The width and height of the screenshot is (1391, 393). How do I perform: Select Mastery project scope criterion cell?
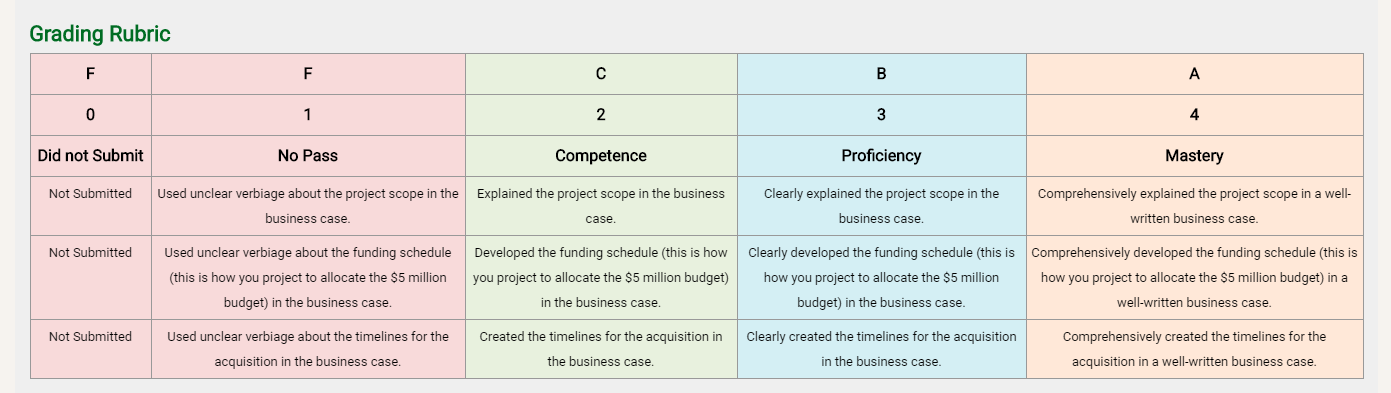[1194, 206]
